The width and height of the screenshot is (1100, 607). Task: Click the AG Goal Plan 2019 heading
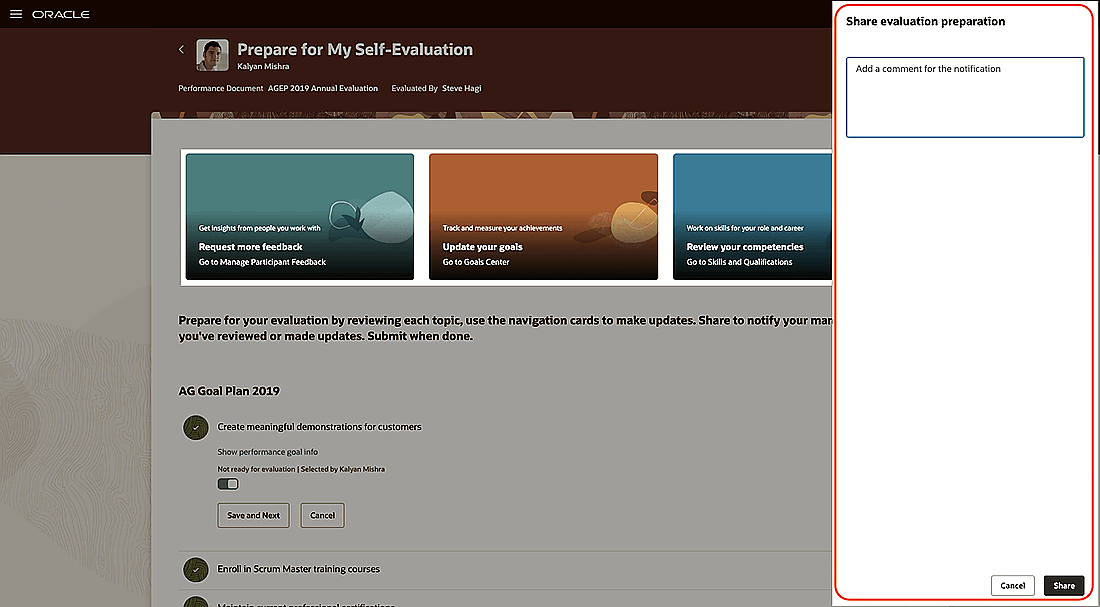pos(229,391)
